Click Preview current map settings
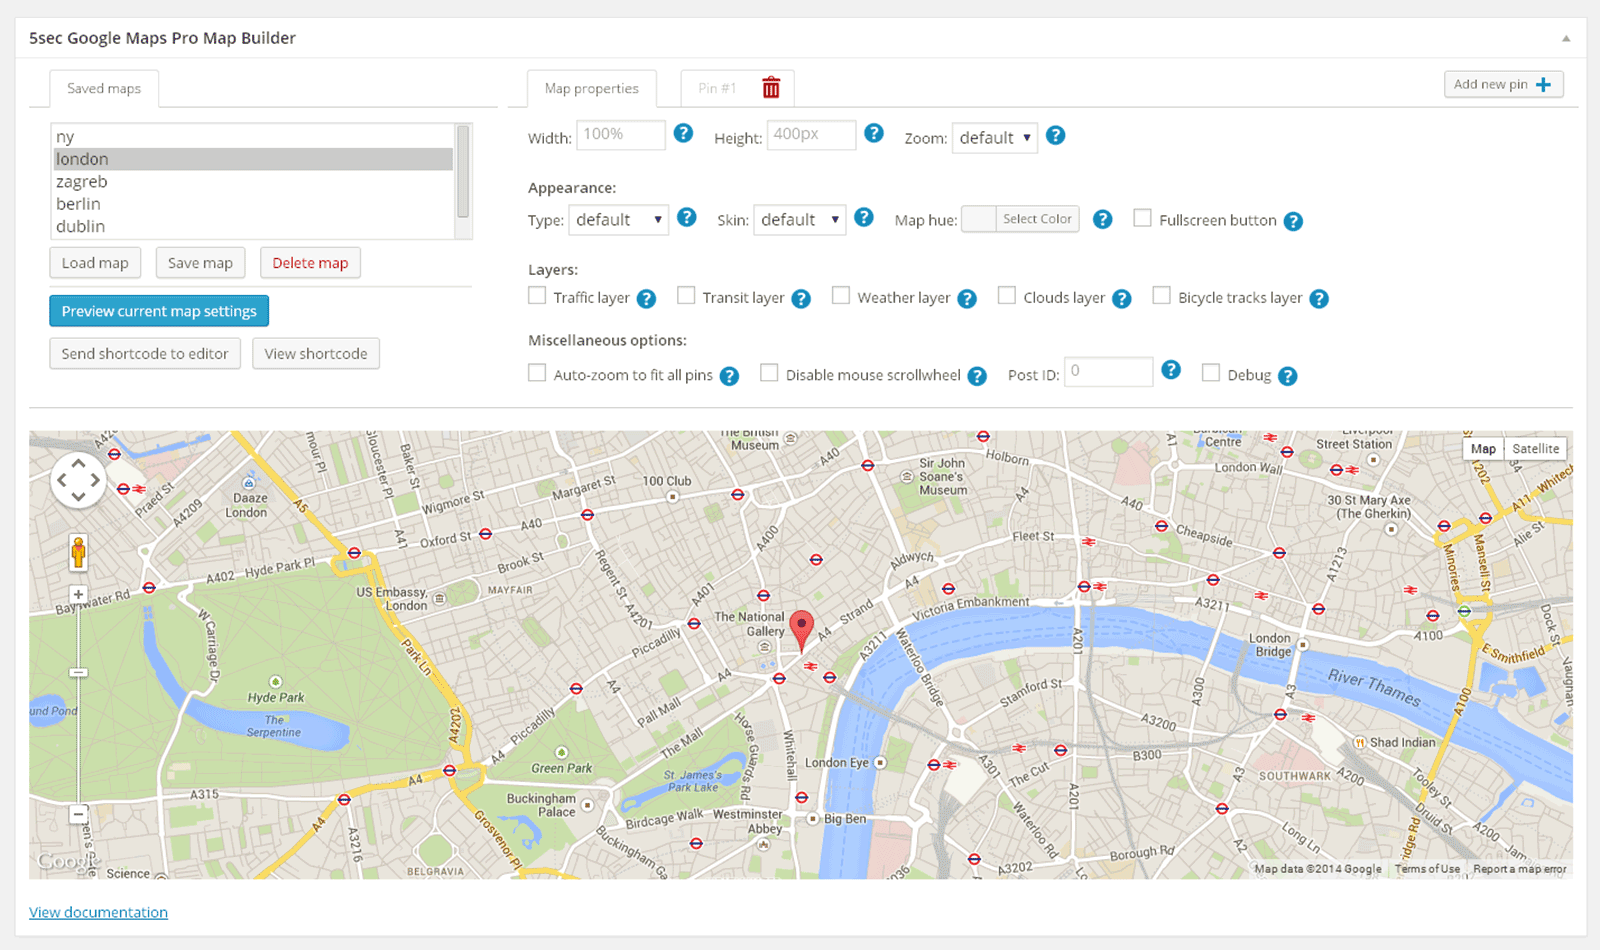1600x950 pixels. [158, 310]
